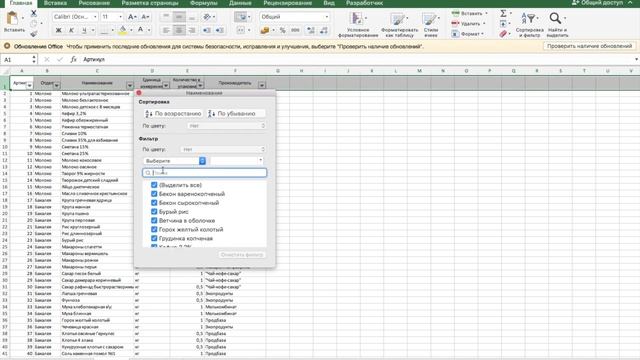Viewport: 640px width, 360px height.
Task: Click the Cut scissors icon
Action: (x=34, y=14)
